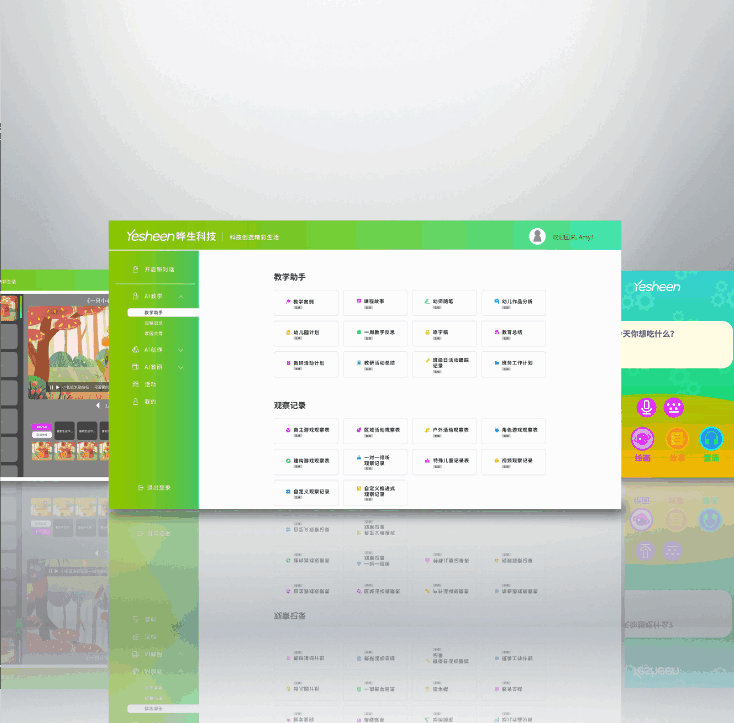Open the 幼儿作品分析 card

coord(513,302)
